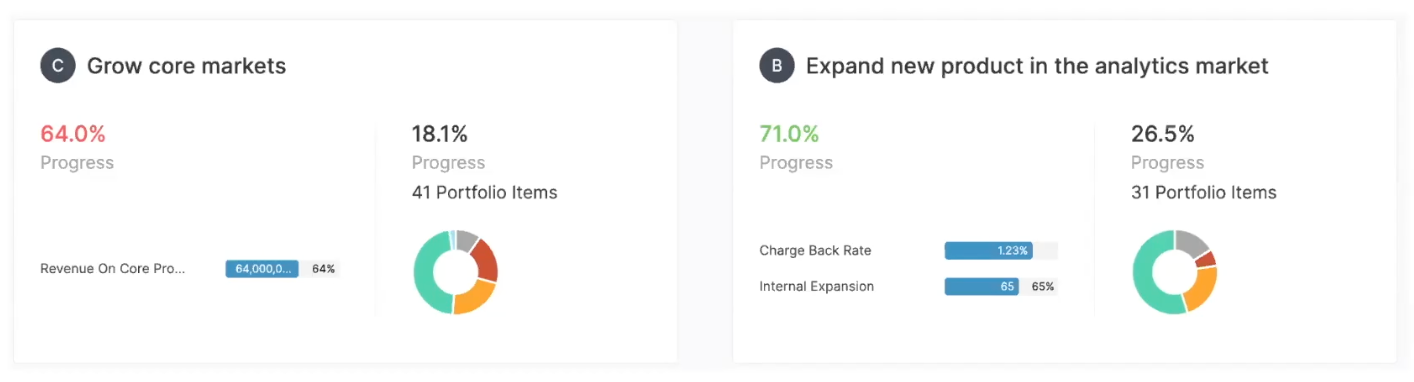Click the circled C badge icon
The width and height of the screenshot is (1414, 382).
[x=58, y=66]
